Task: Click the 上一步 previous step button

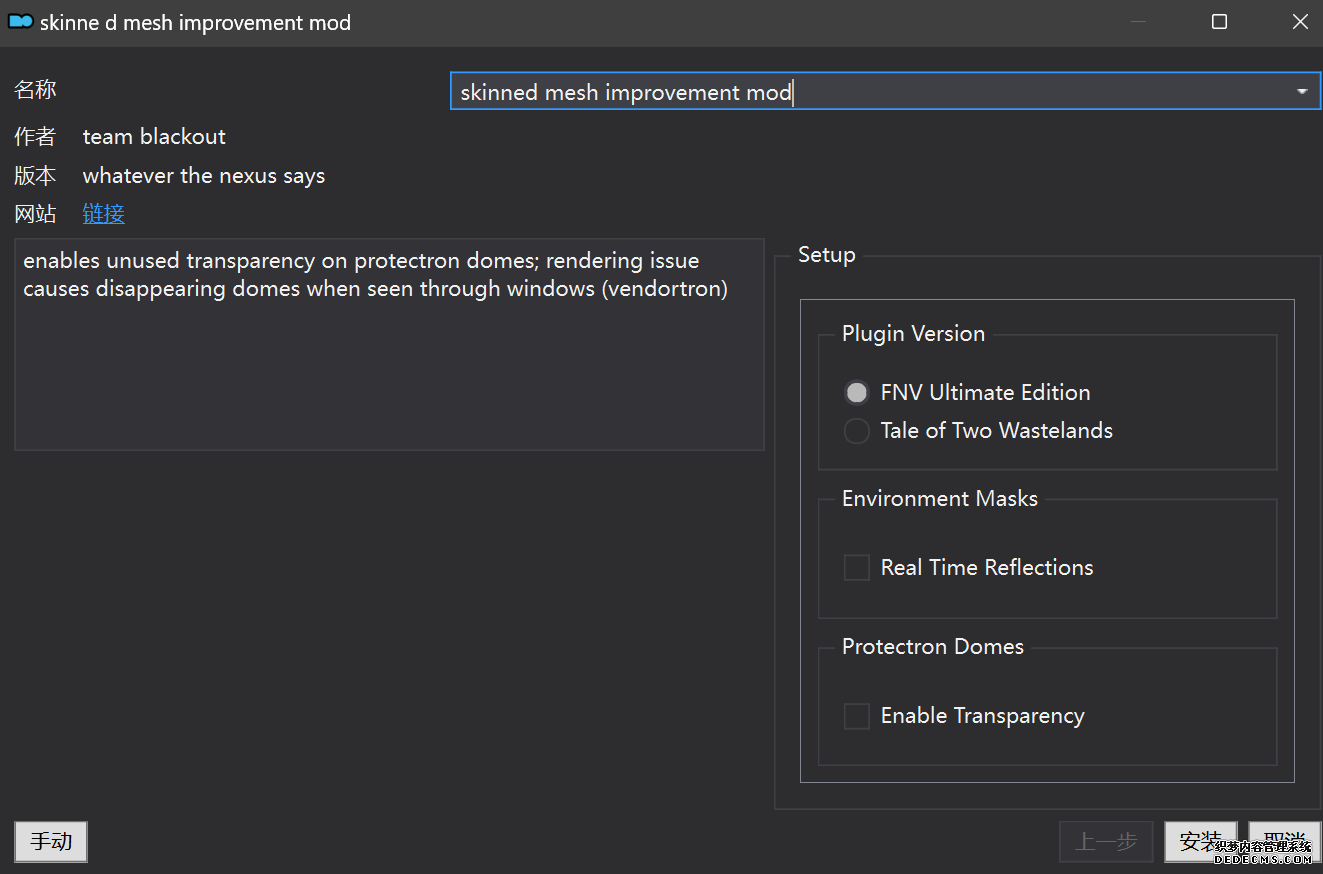Action: click(1106, 842)
